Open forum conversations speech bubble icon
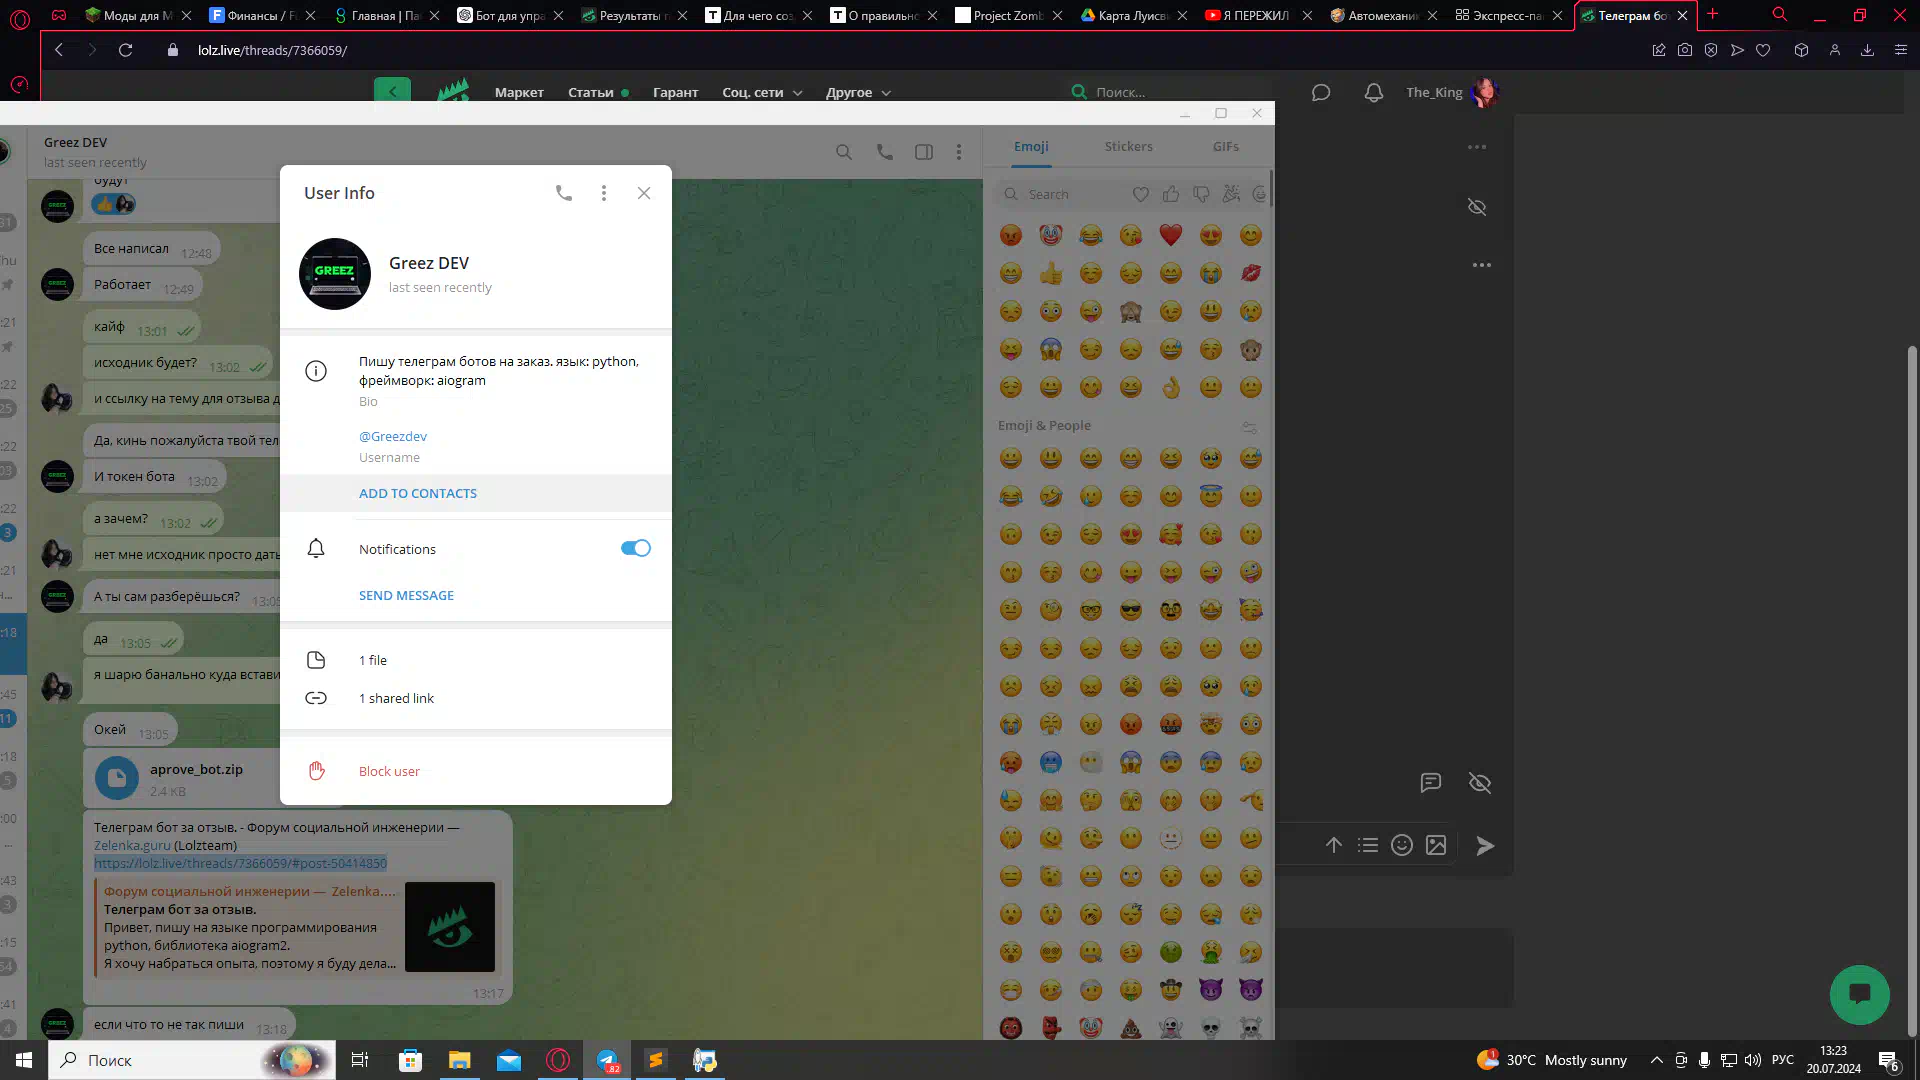The width and height of the screenshot is (1920, 1080). (x=1321, y=92)
